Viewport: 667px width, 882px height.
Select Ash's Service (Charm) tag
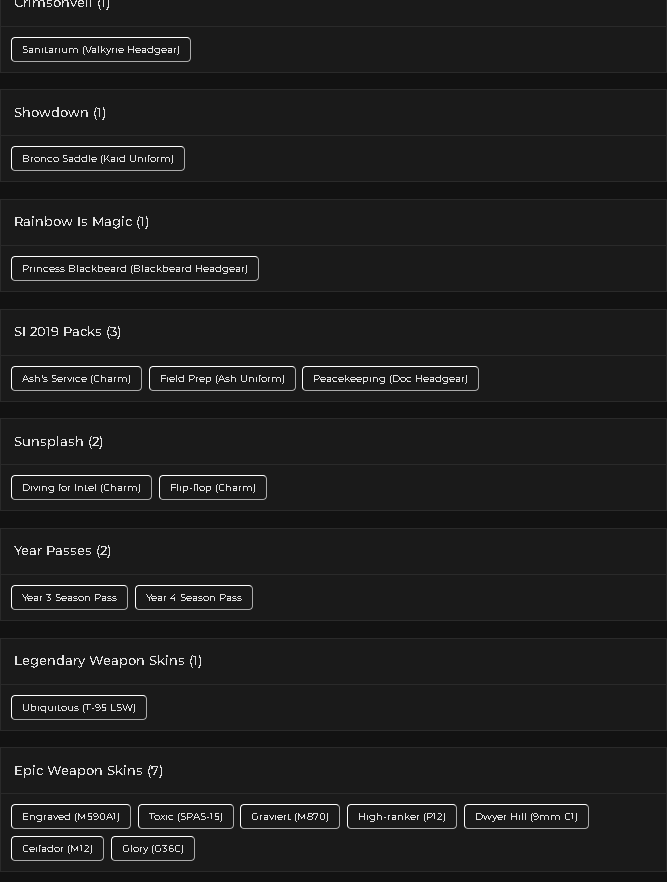(76, 379)
